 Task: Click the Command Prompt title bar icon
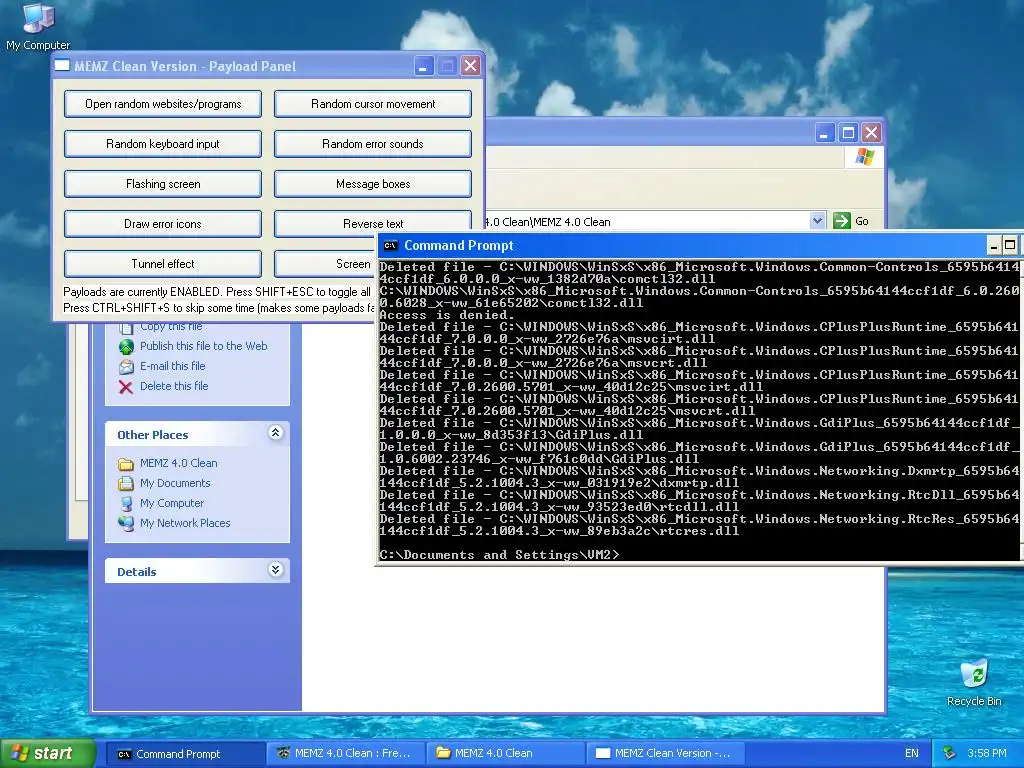pyautogui.click(x=391, y=246)
